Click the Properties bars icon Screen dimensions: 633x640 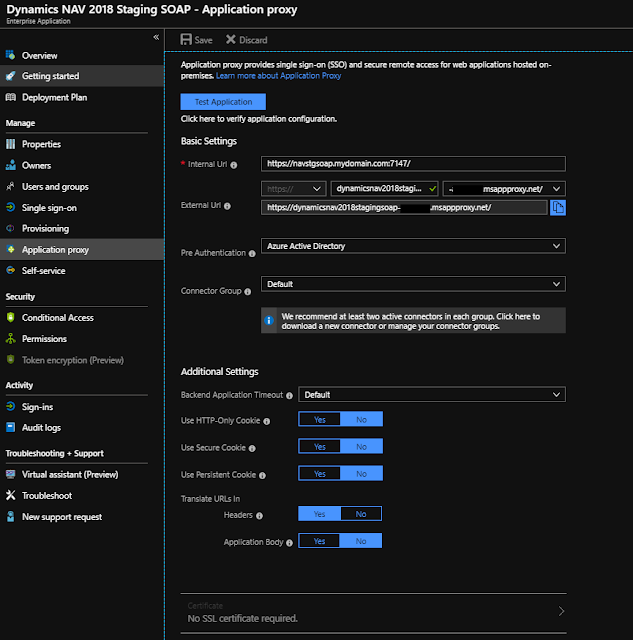point(11,144)
